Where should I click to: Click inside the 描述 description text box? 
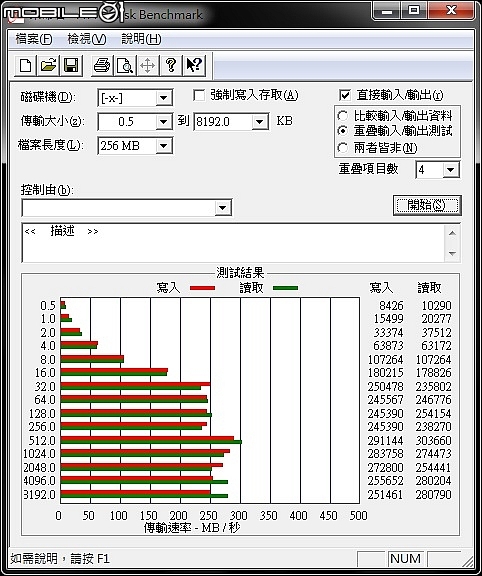pos(233,243)
